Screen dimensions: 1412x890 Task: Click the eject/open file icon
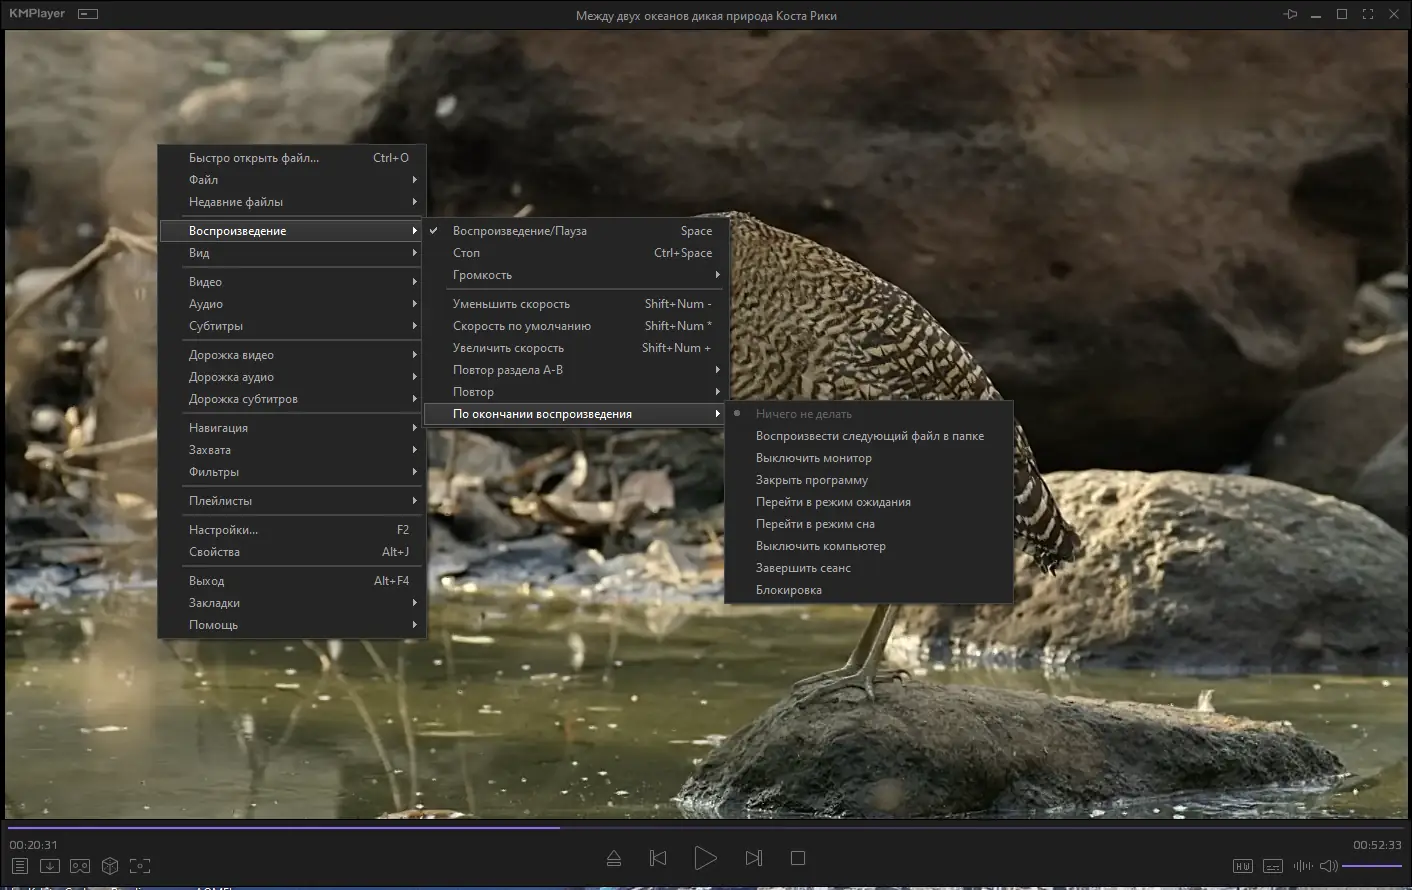click(x=614, y=858)
